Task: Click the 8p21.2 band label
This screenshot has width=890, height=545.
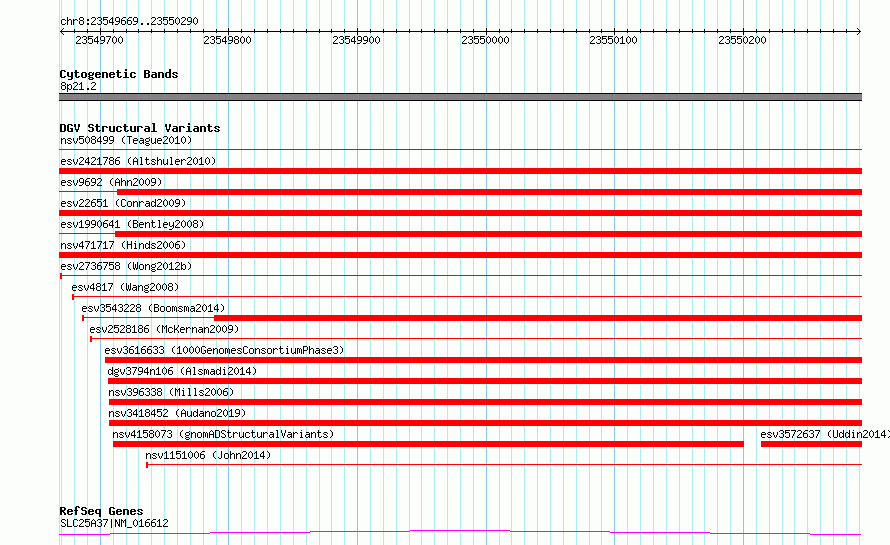Action: click(x=78, y=86)
